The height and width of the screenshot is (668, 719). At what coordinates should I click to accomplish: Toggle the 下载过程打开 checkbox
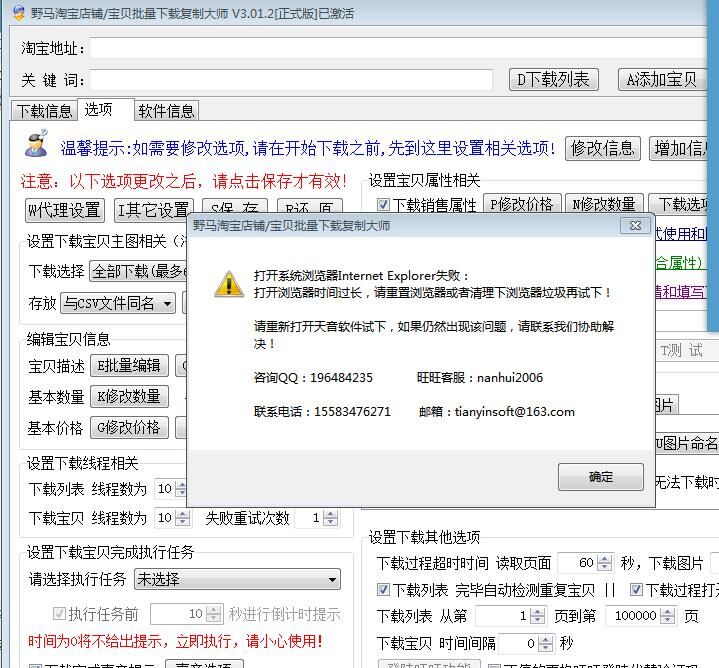[x=636, y=590]
